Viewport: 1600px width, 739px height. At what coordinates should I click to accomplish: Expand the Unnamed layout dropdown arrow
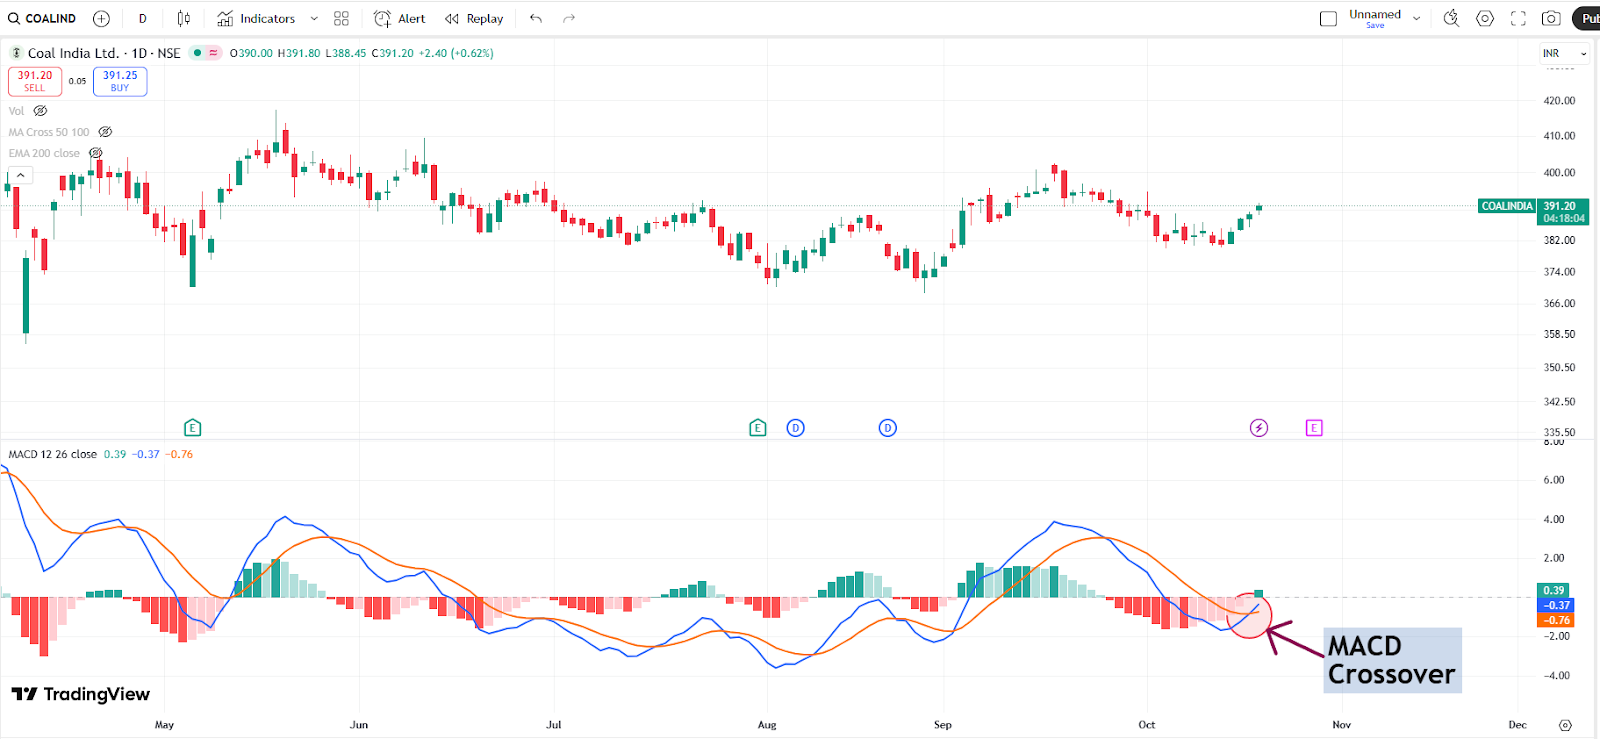(x=1417, y=19)
